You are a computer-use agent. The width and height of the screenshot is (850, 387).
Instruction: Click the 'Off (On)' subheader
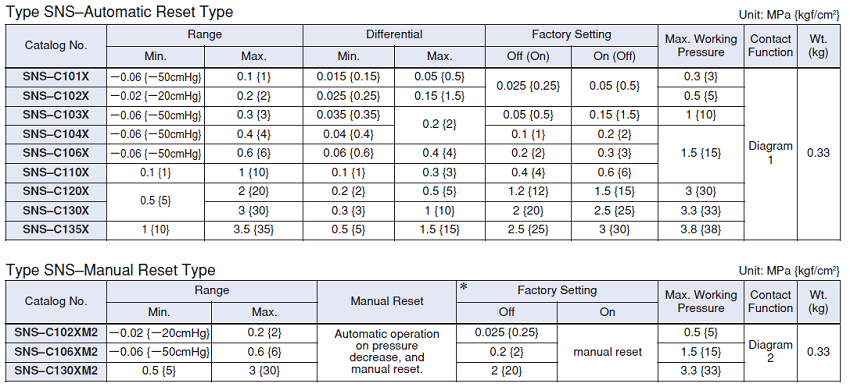pos(528,56)
